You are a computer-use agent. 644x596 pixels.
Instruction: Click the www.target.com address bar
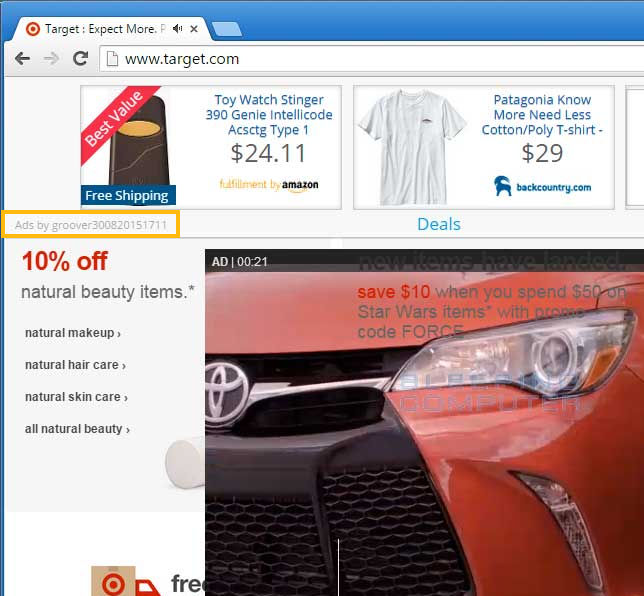(372, 59)
